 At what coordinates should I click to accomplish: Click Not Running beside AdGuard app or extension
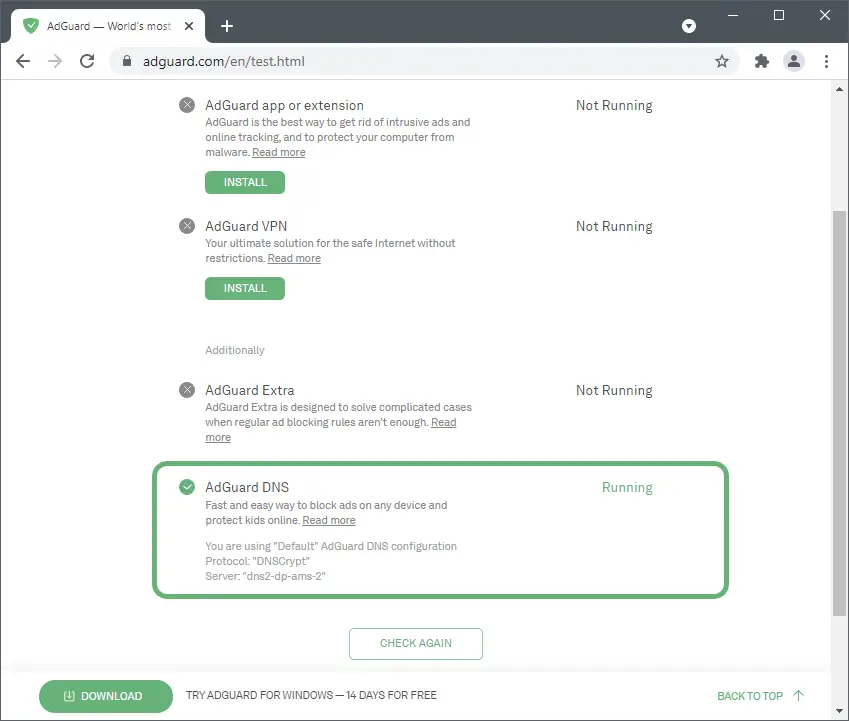coord(614,106)
